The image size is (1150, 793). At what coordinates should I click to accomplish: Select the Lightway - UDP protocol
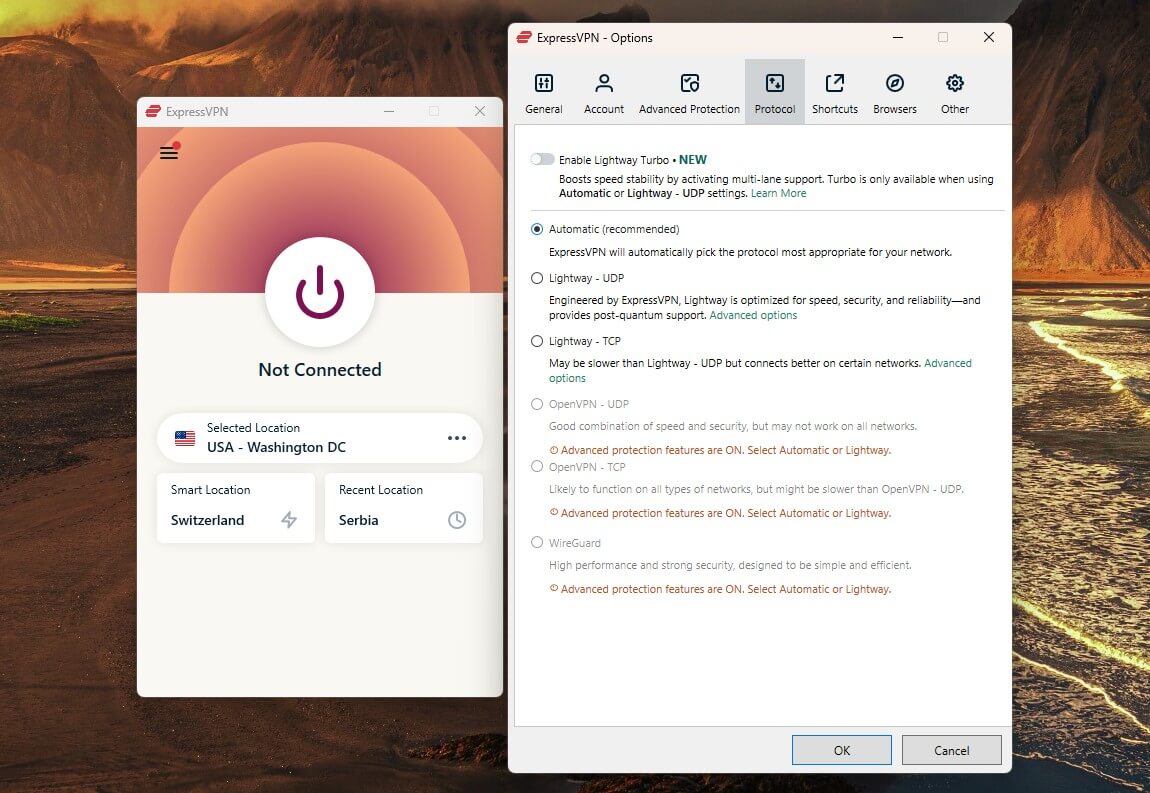[536, 278]
